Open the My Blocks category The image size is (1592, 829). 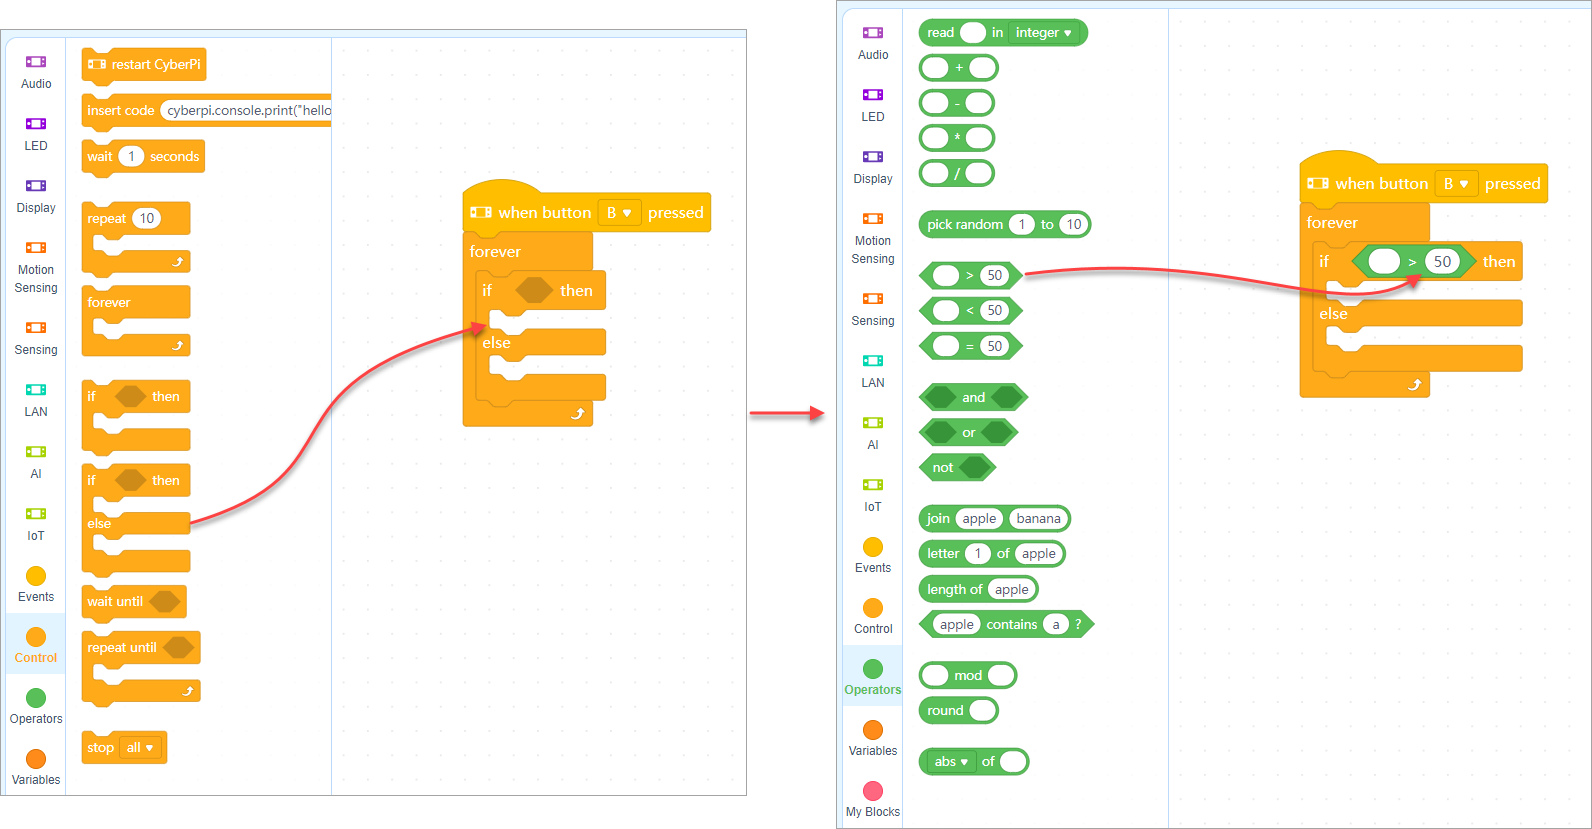click(x=872, y=799)
